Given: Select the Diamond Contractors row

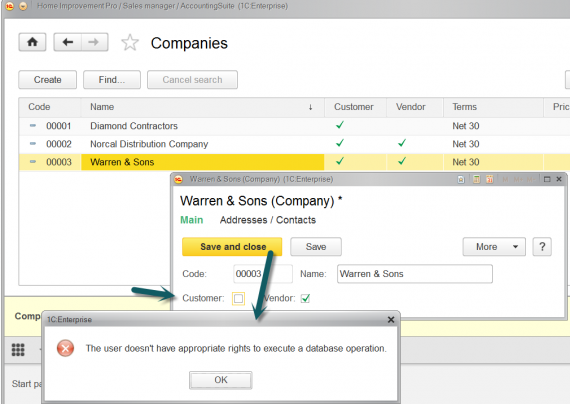Looking at the screenshot, I should (294, 126).
